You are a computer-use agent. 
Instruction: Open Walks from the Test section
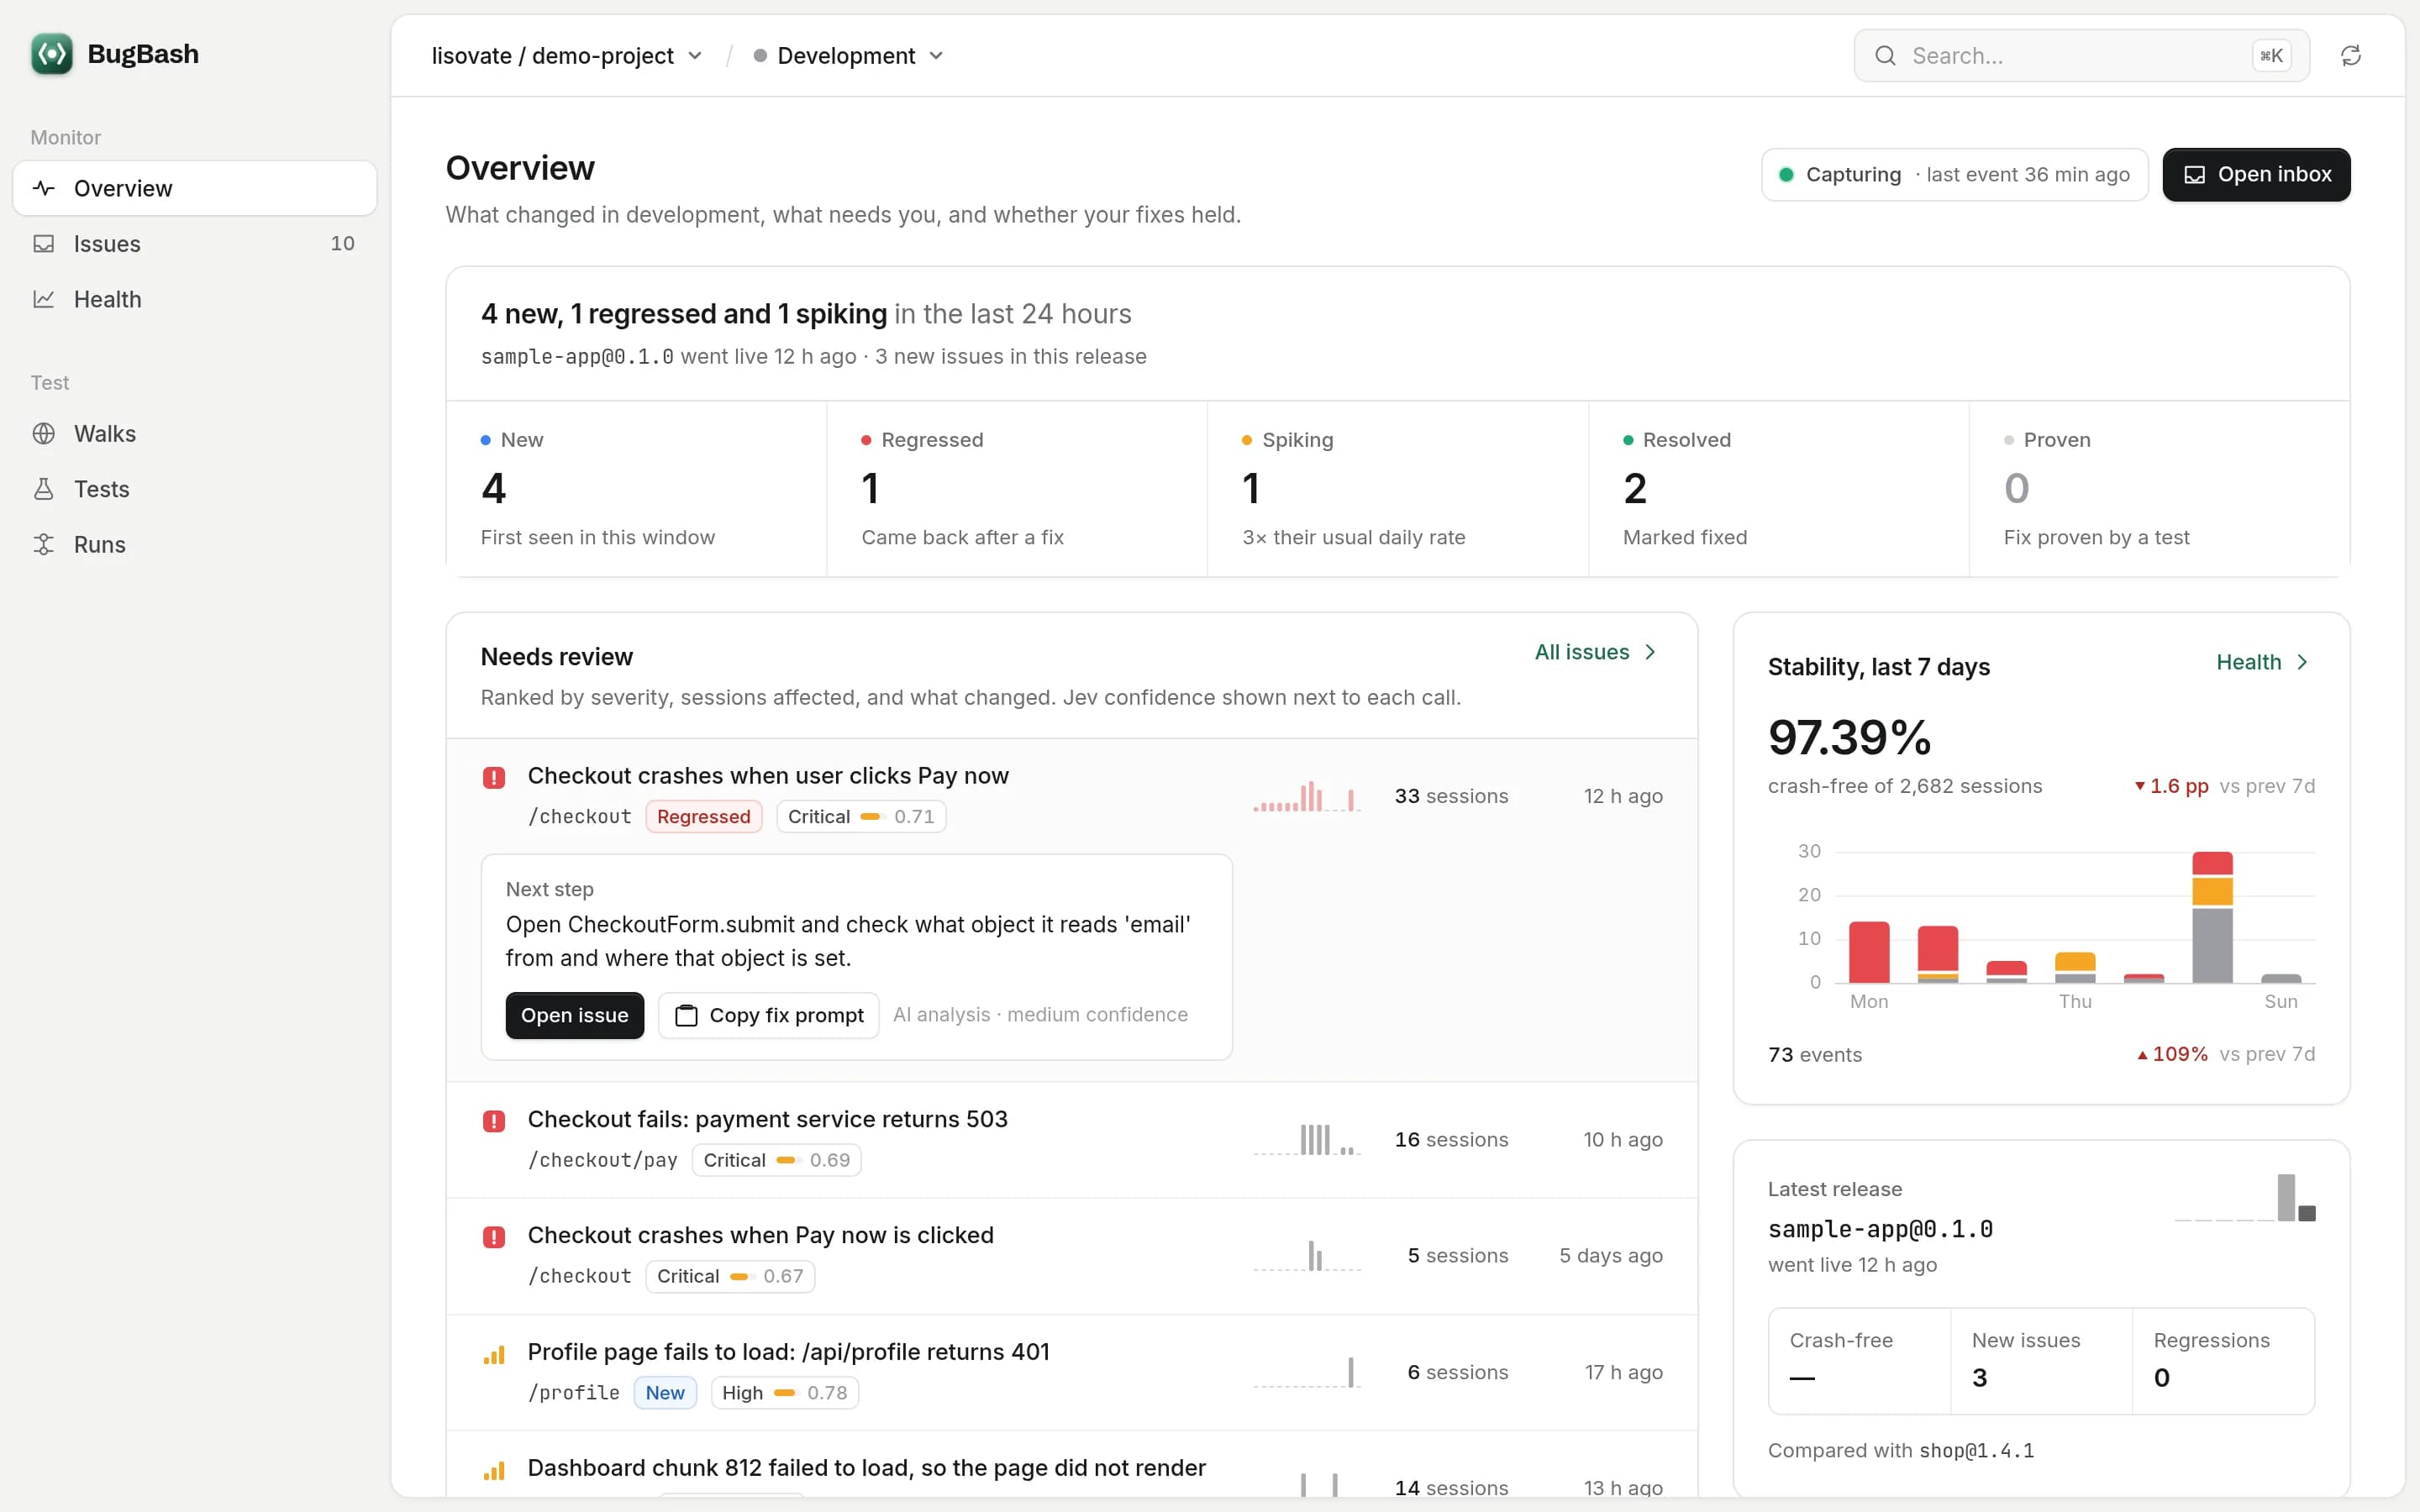[195, 434]
